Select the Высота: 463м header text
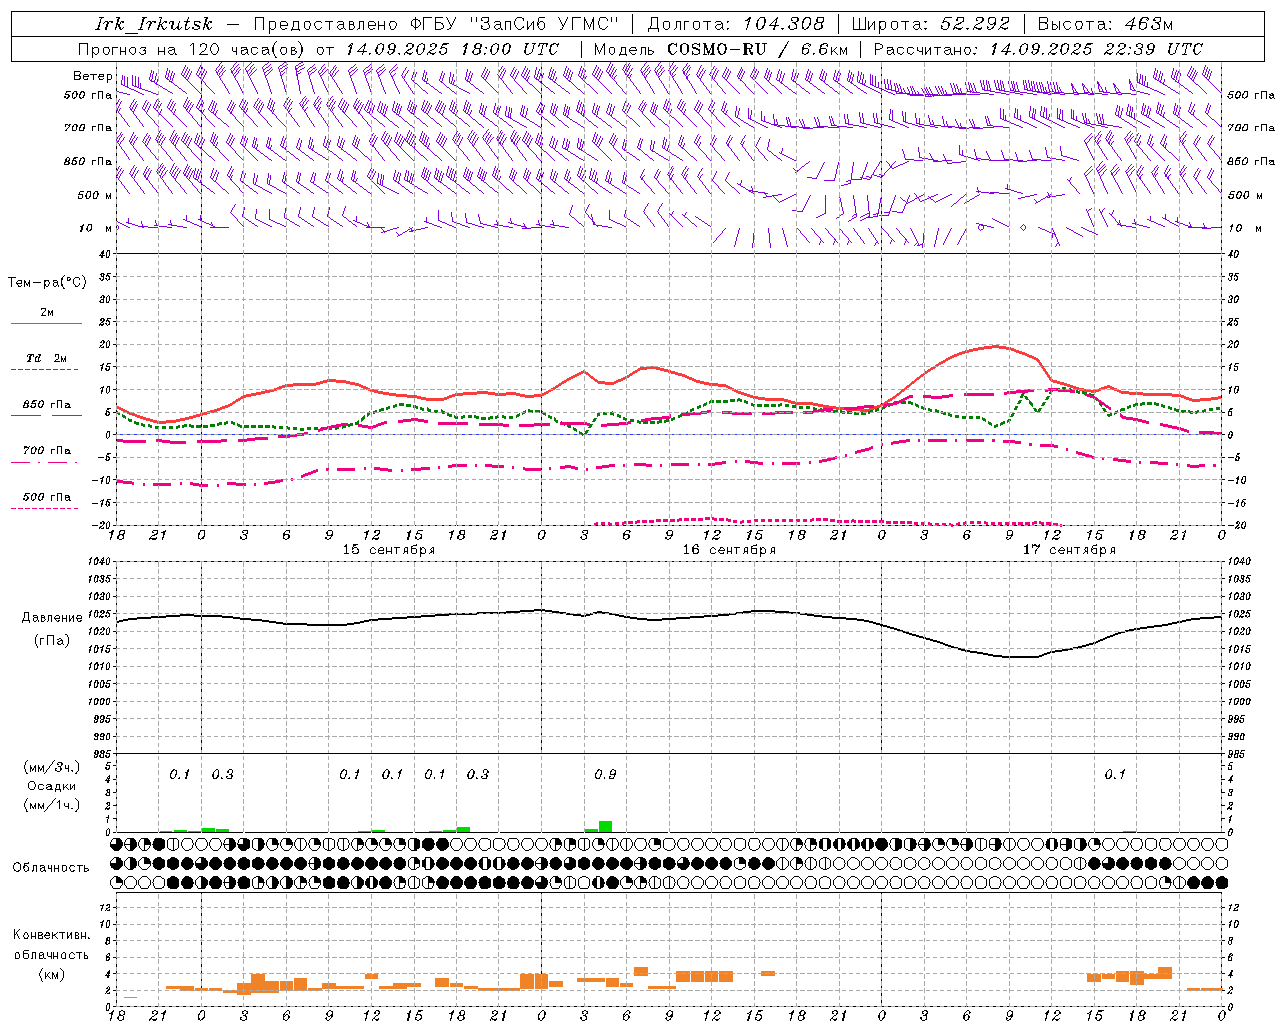This screenshot has width=1280, height=1024. click(x=1105, y=24)
